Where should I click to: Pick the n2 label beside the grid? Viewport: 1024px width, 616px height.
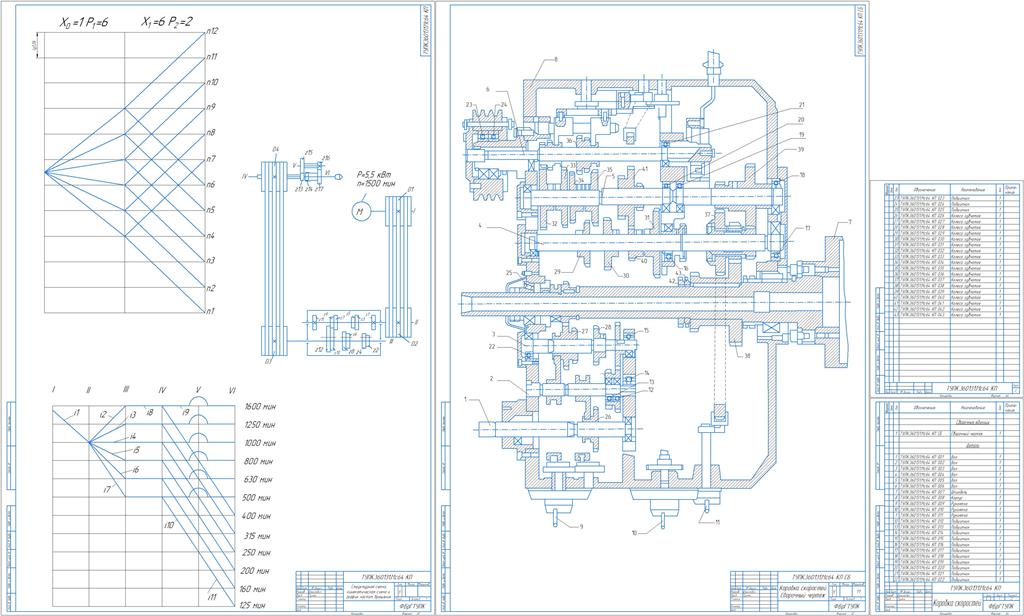211,287
